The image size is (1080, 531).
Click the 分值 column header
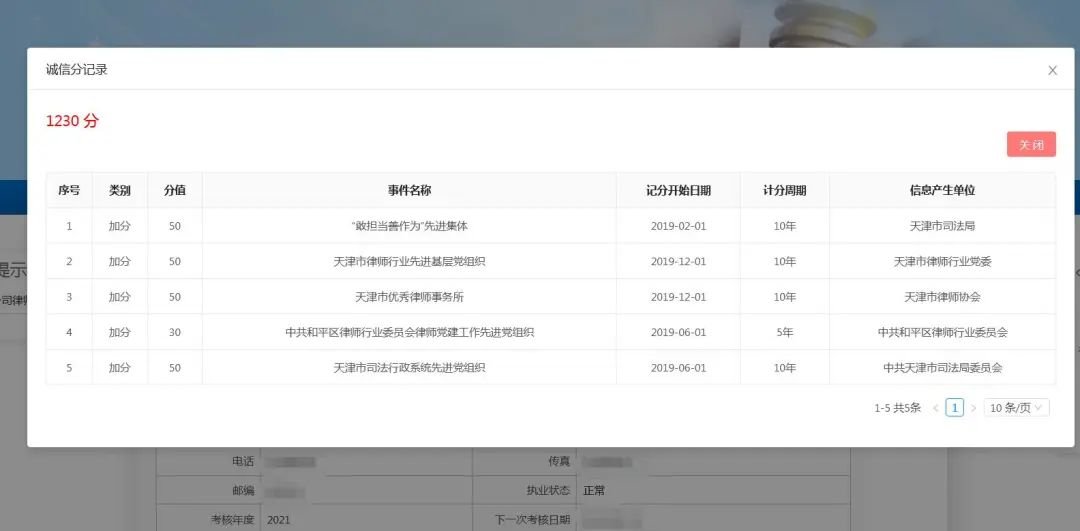coord(175,190)
